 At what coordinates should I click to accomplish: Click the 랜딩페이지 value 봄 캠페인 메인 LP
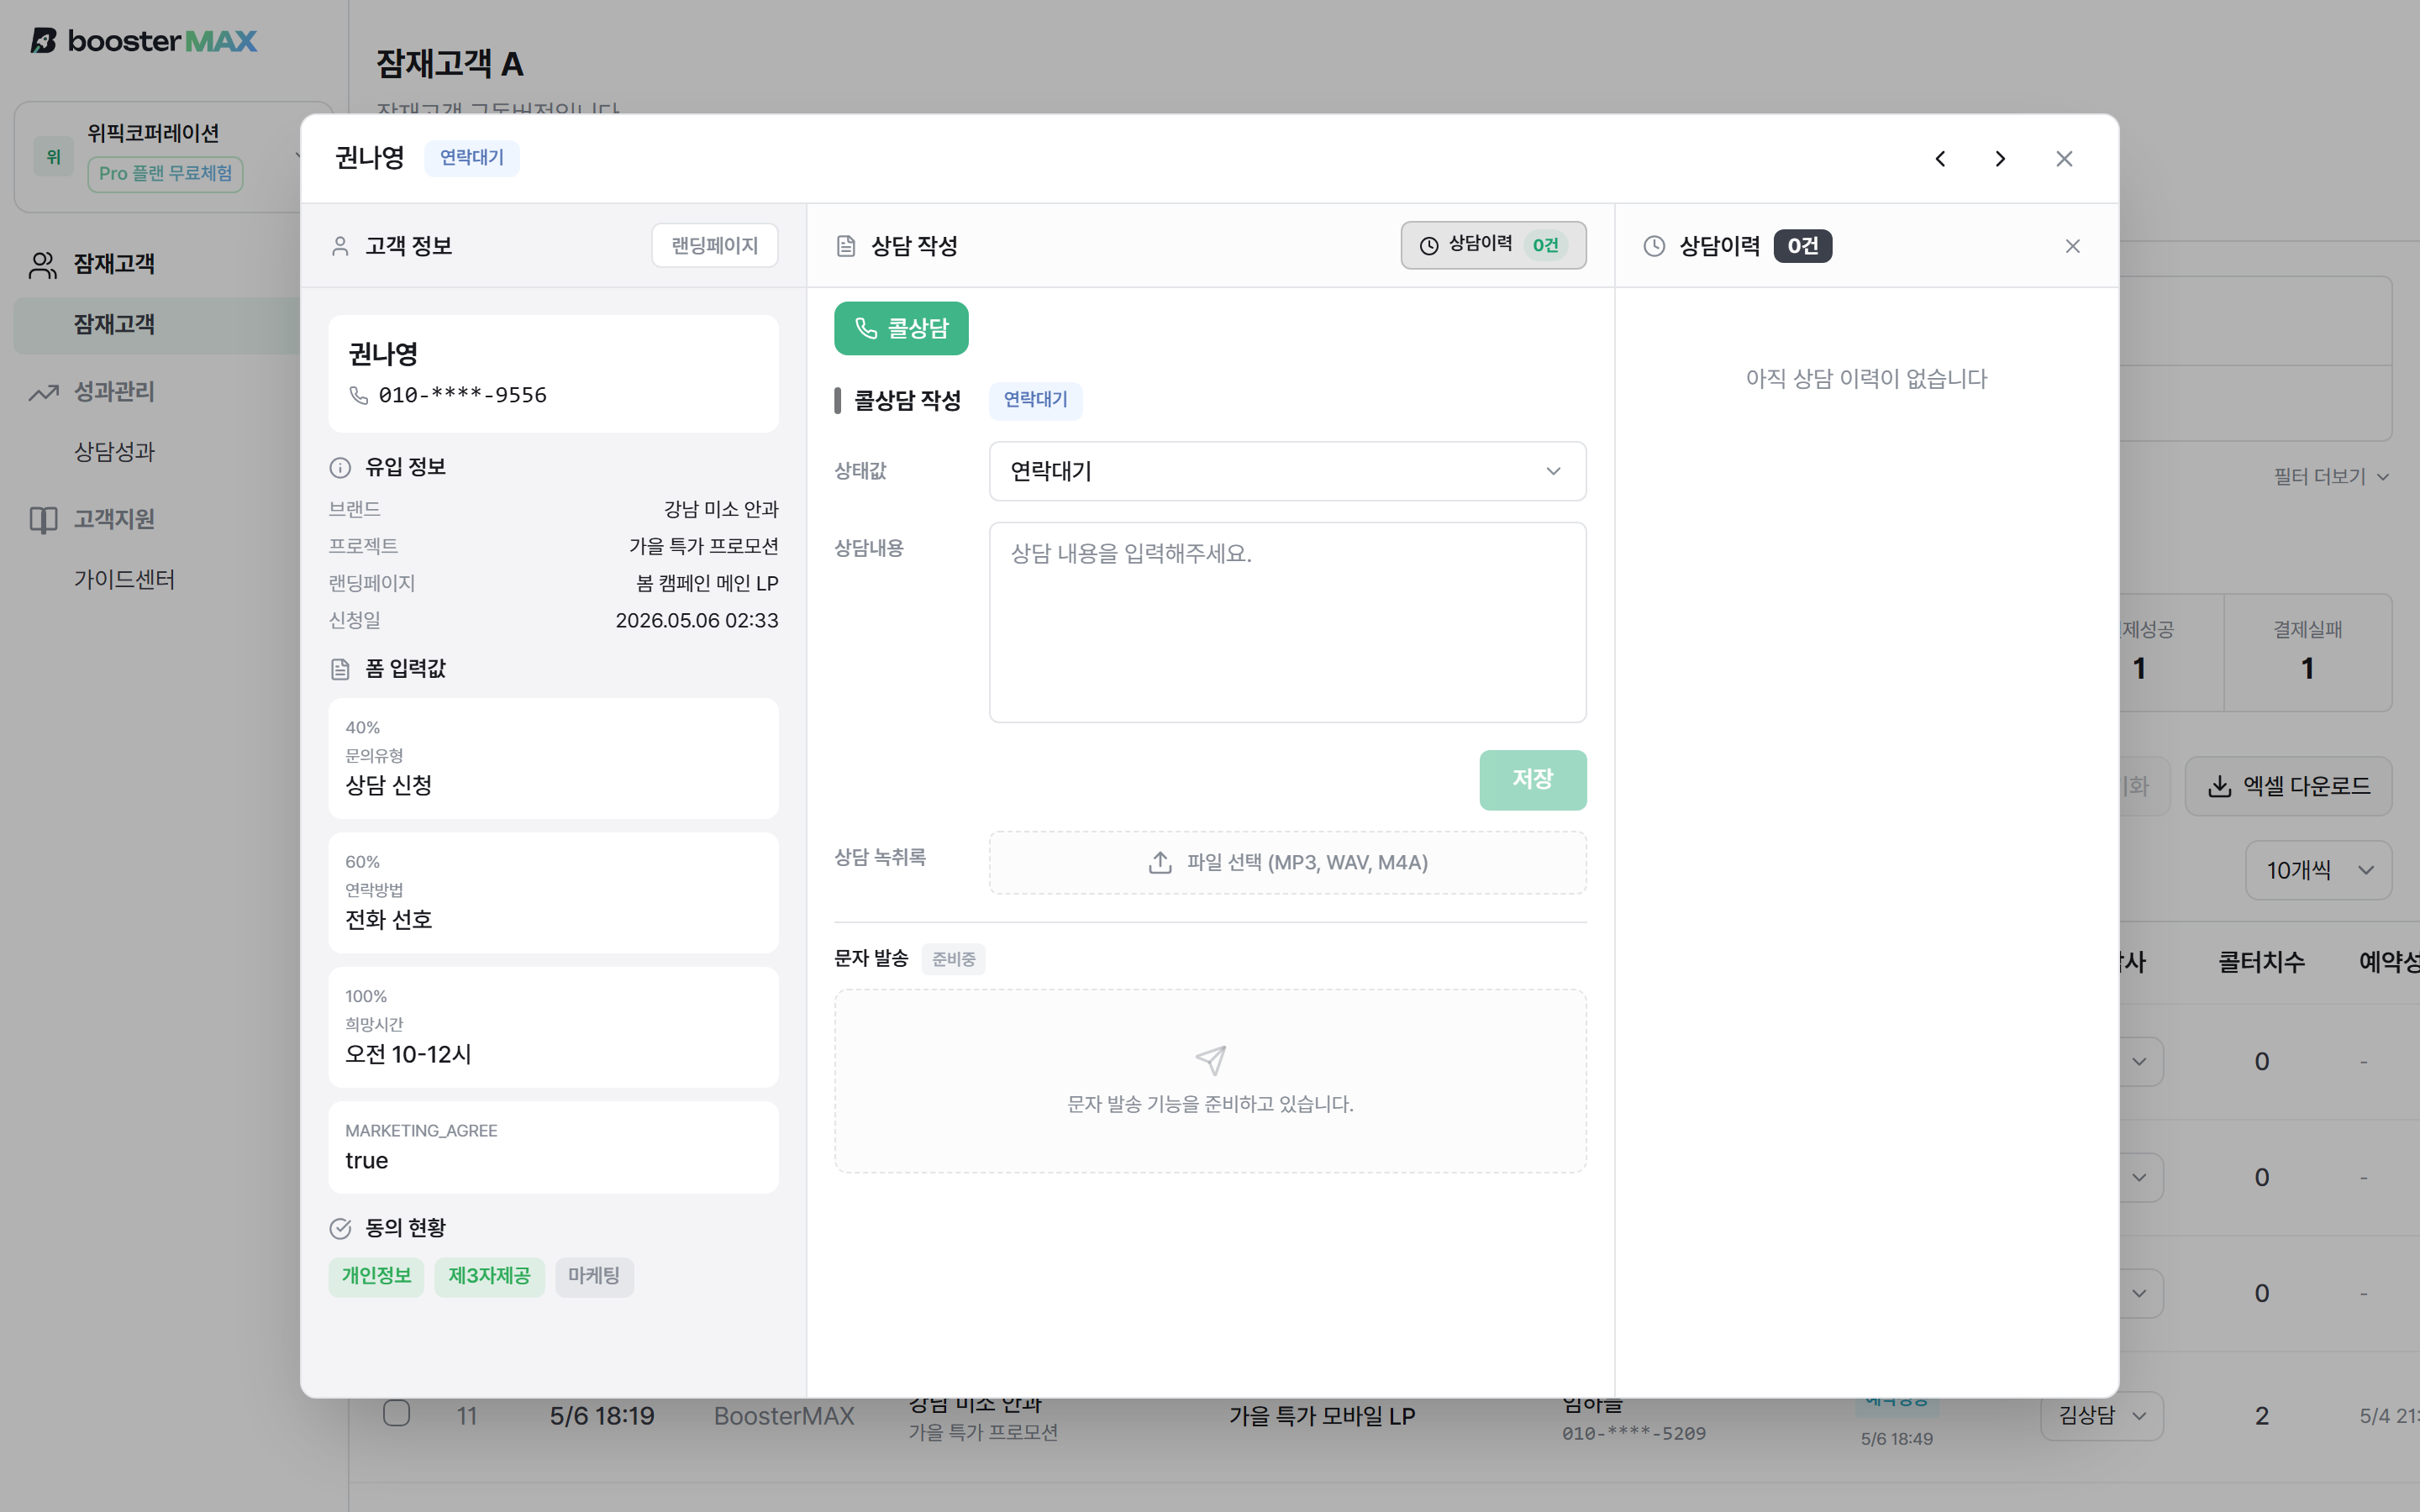(707, 584)
